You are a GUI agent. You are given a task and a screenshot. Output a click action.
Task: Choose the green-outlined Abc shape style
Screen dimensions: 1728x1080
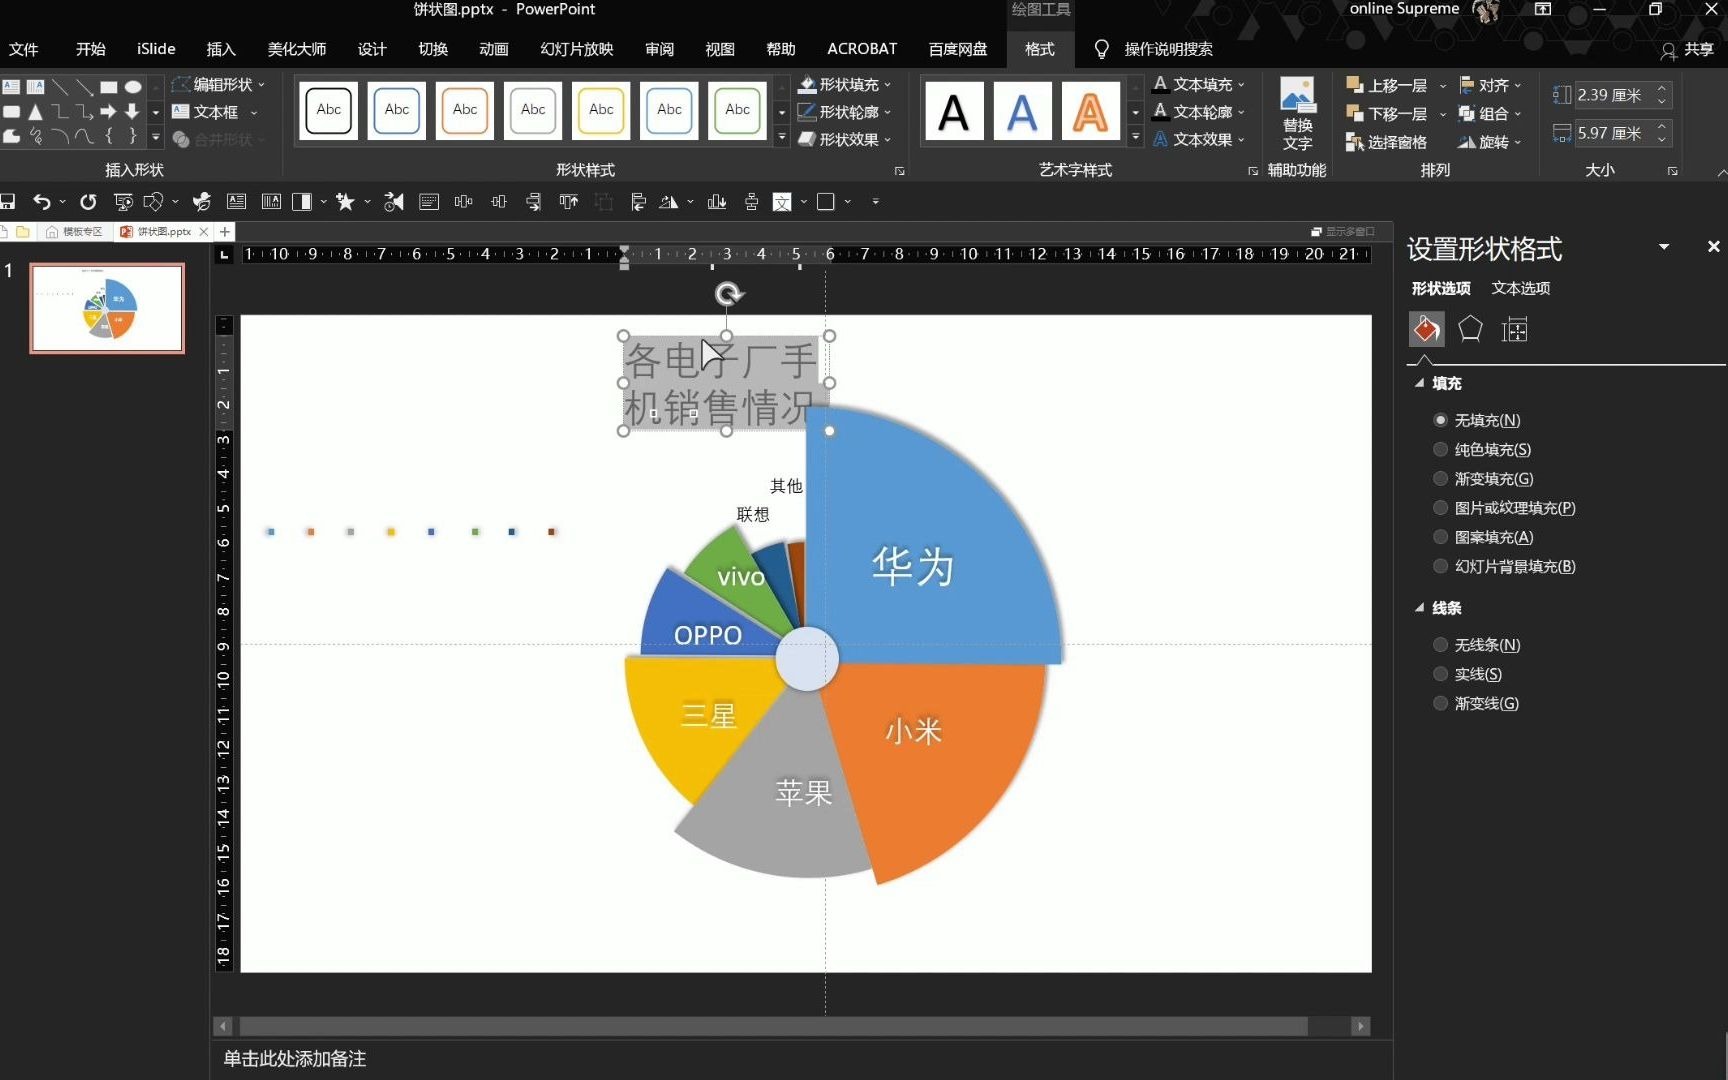point(738,110)
